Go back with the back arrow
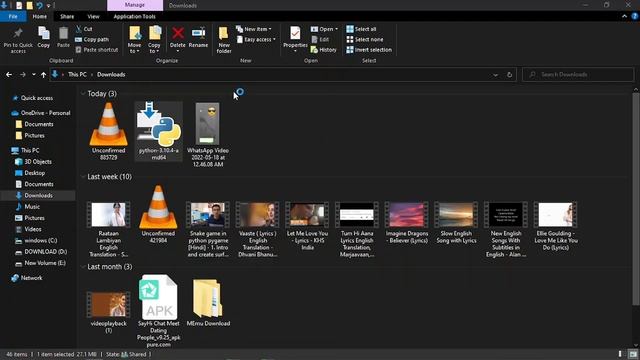This screenshot has width=640, height=360. pos(9,75)
